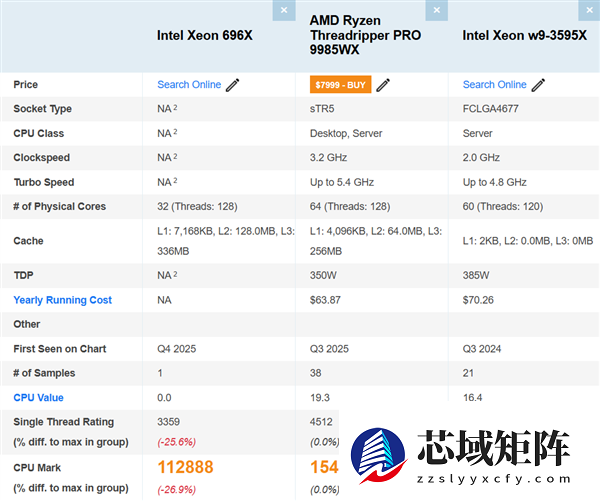Click the Up to 5.4 GHz value

pyautogui.click(x=342, y=182)
